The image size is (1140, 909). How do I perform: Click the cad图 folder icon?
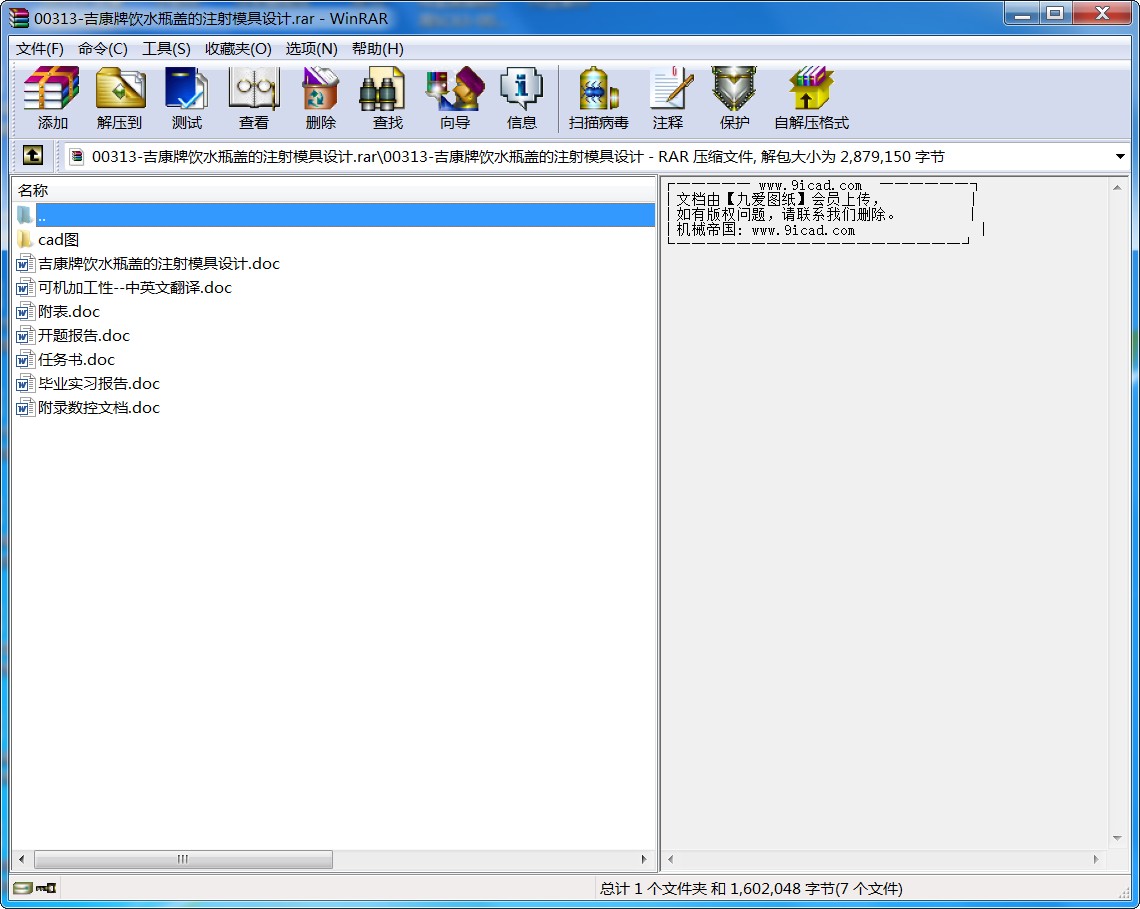(x=25, y=239)
